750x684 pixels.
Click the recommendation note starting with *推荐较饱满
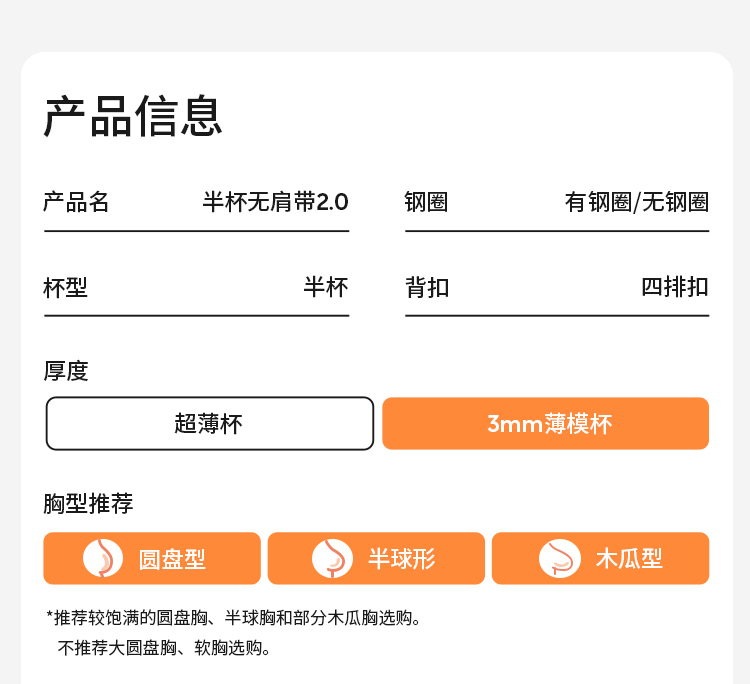point(234,618)
